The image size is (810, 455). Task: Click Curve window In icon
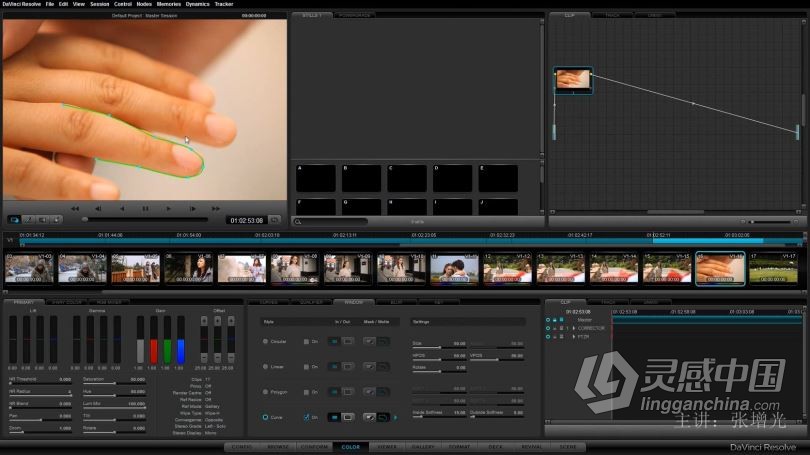click(334, 417)
